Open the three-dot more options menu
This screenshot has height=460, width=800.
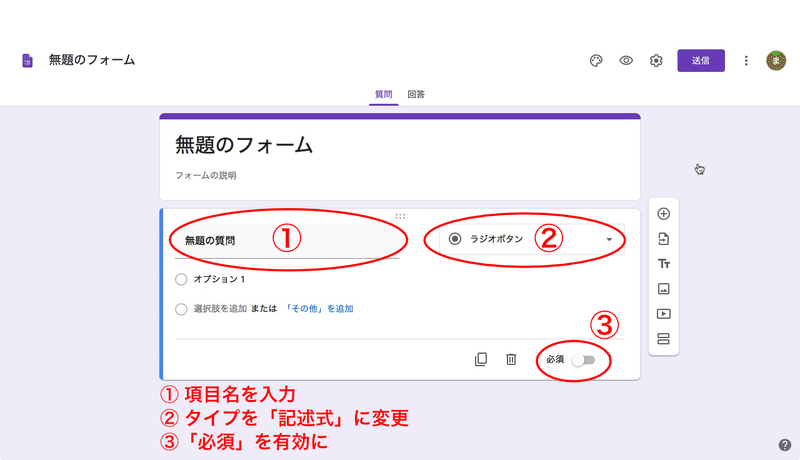pos(746,61)
